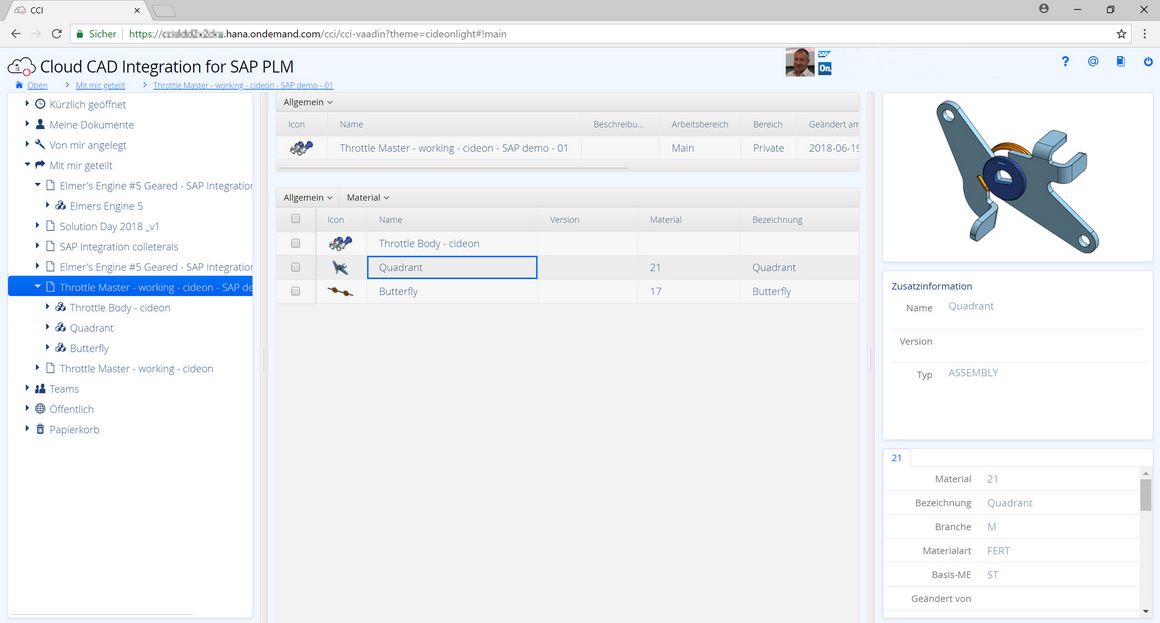Check the Quadrant row checkbox
This screenshot has width=1160, height=623.
[x=296, y=267]
